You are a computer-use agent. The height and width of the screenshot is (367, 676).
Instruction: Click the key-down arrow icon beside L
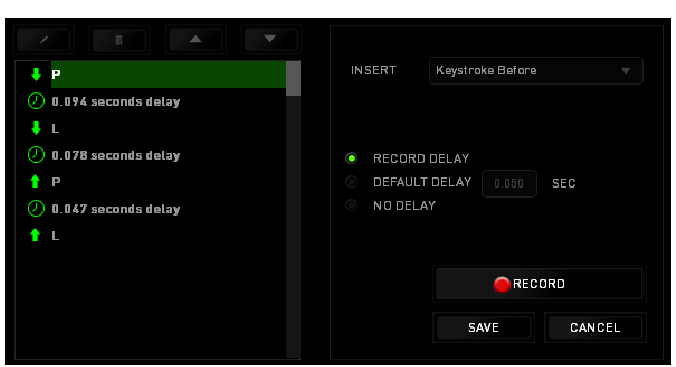[x=36, y=128]
